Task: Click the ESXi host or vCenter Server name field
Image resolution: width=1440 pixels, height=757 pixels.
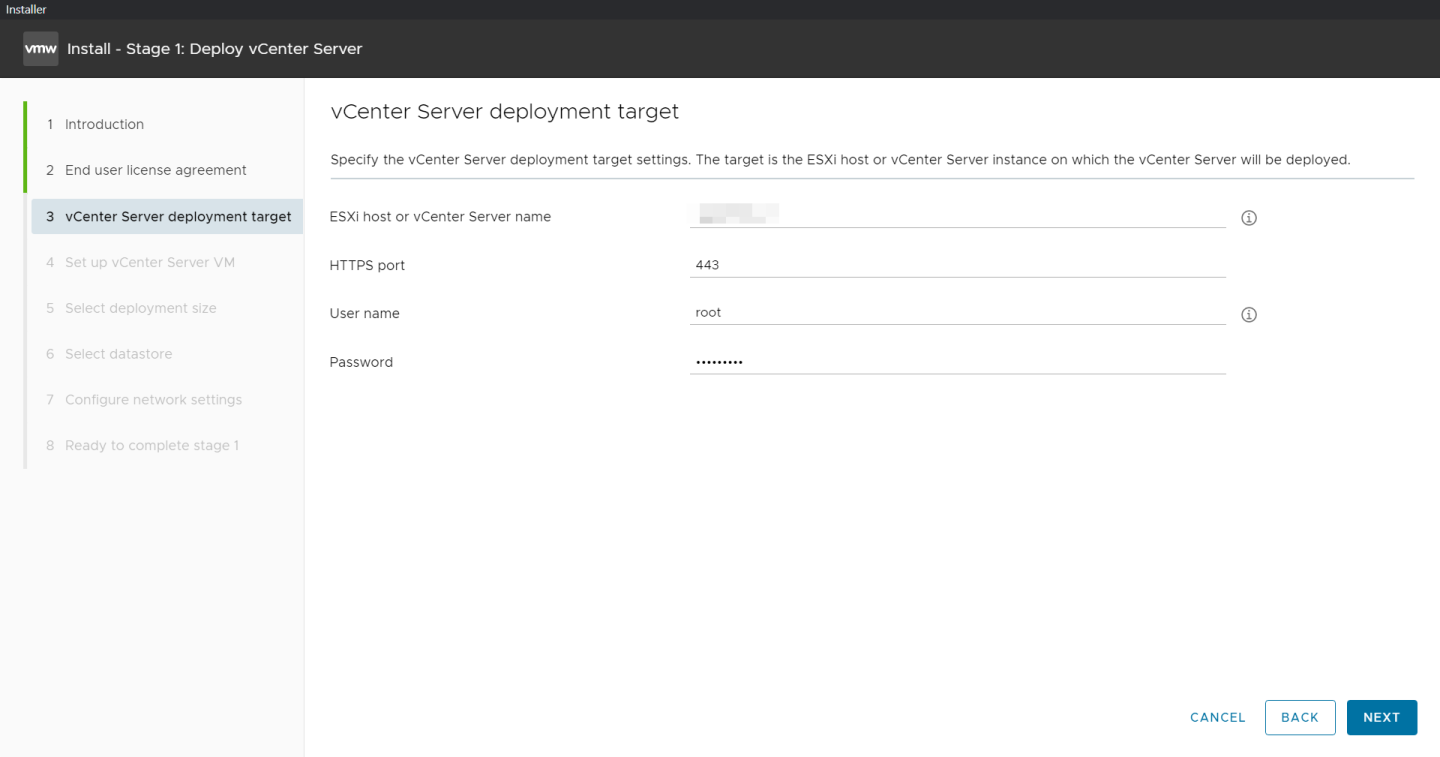Action: [957, 215]
